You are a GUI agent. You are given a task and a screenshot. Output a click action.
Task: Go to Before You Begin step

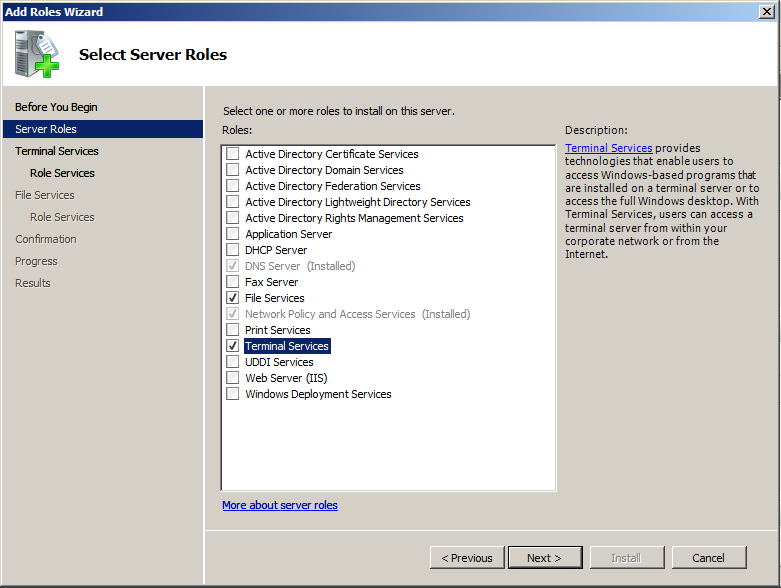(x=56, y=107)
